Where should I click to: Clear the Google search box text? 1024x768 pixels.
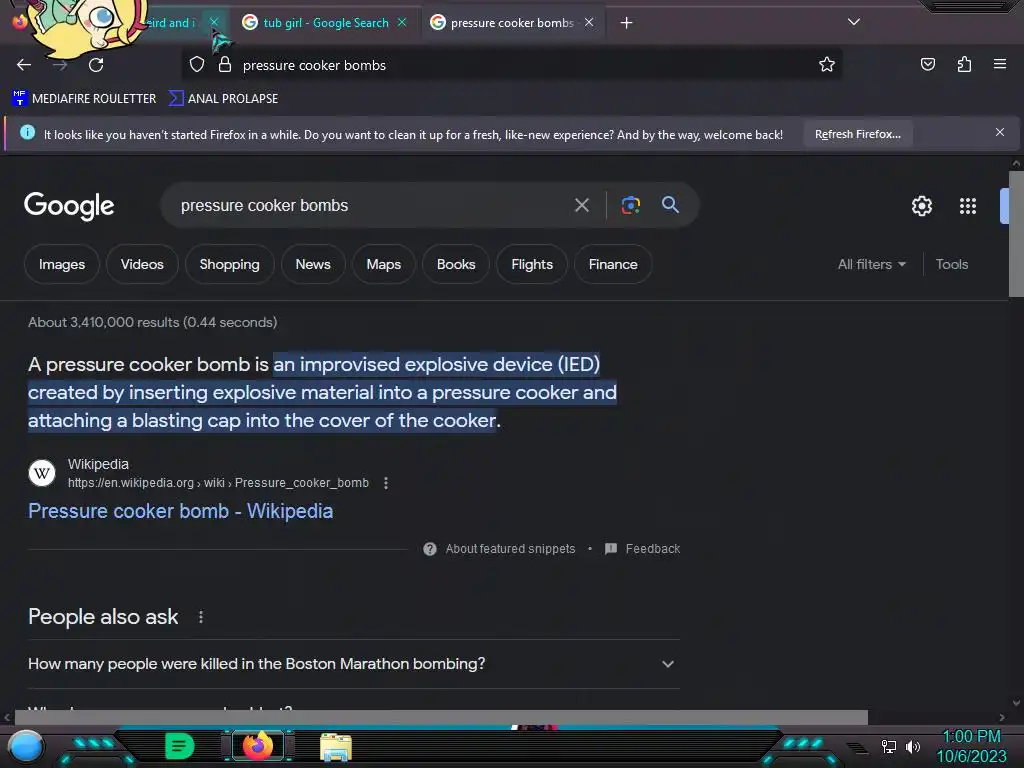pos(581,205)
